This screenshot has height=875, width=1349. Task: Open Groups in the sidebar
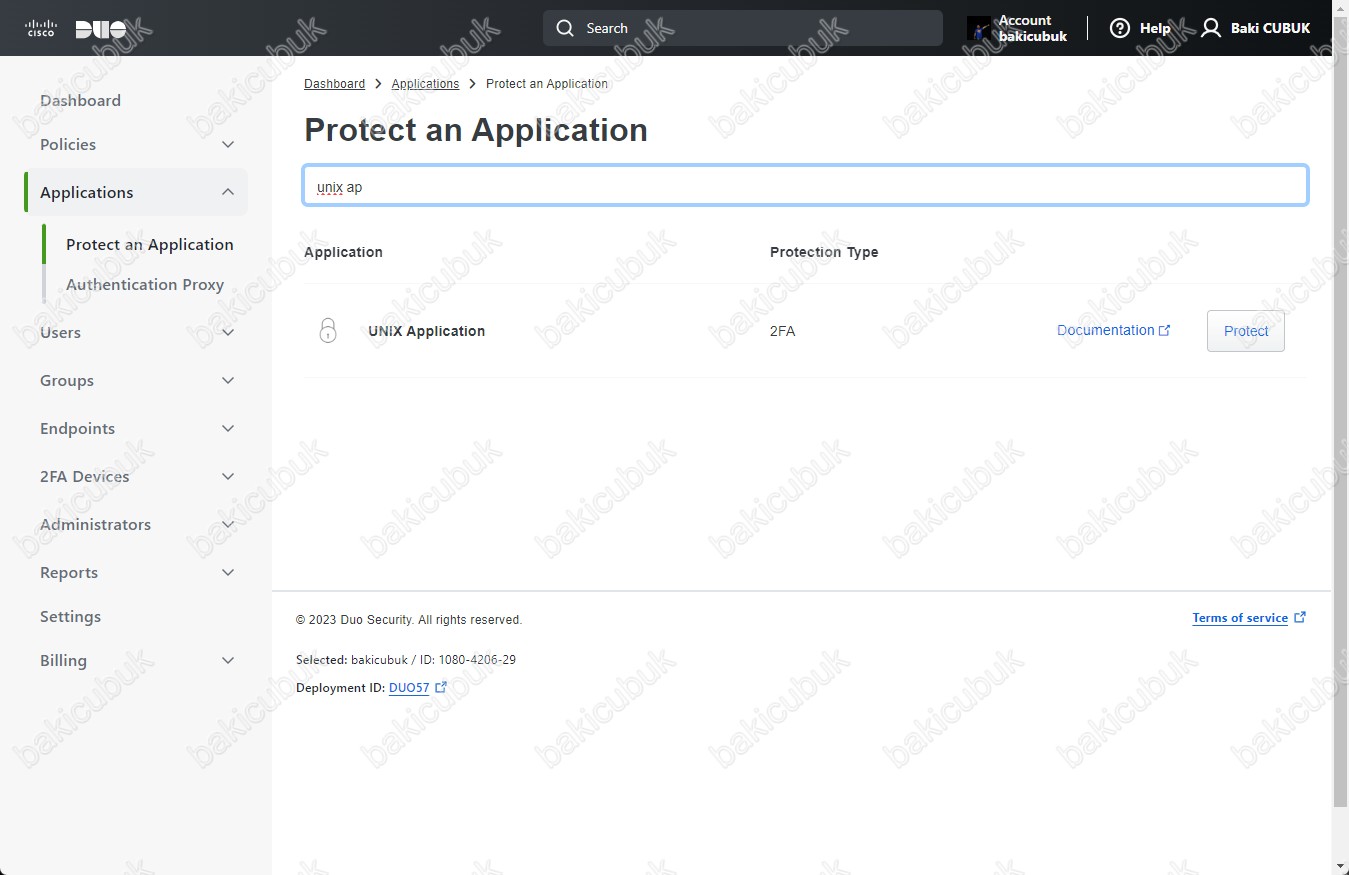[67, 380]
